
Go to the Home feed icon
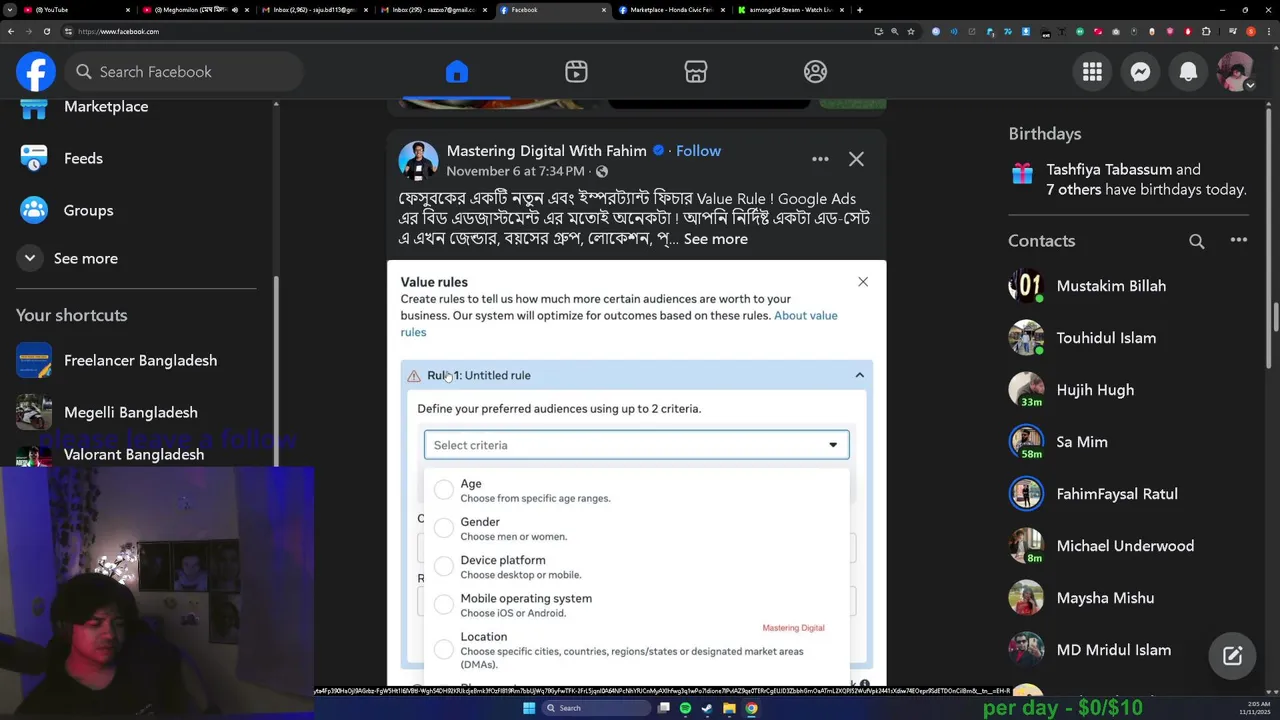point(457,72)
